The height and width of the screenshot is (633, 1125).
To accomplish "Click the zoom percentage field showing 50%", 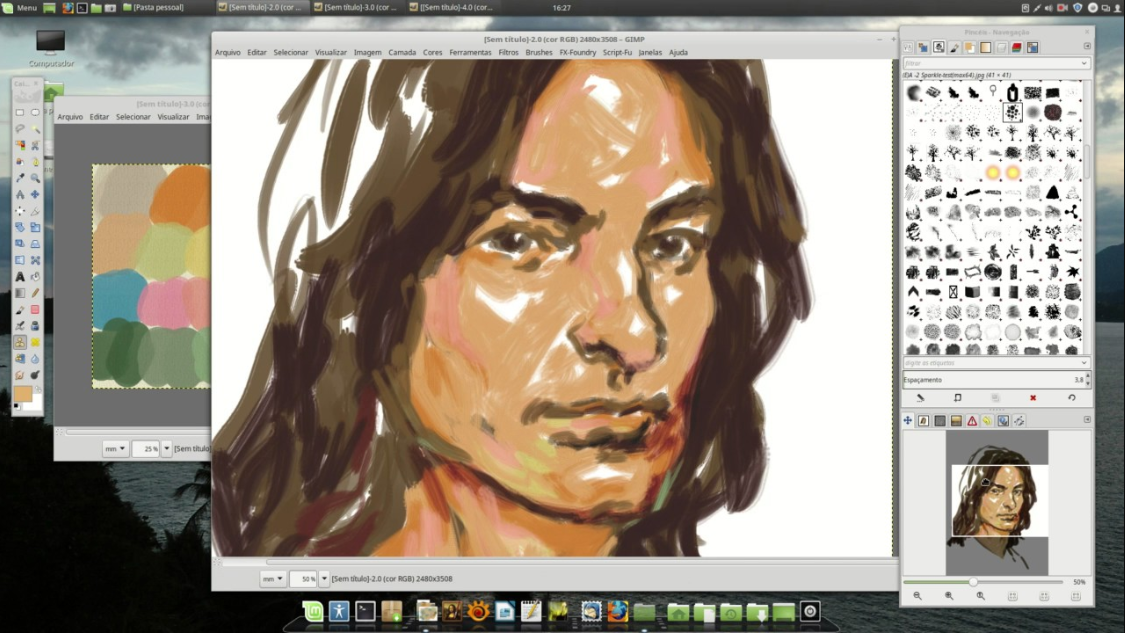I will (x=304, y=578).
